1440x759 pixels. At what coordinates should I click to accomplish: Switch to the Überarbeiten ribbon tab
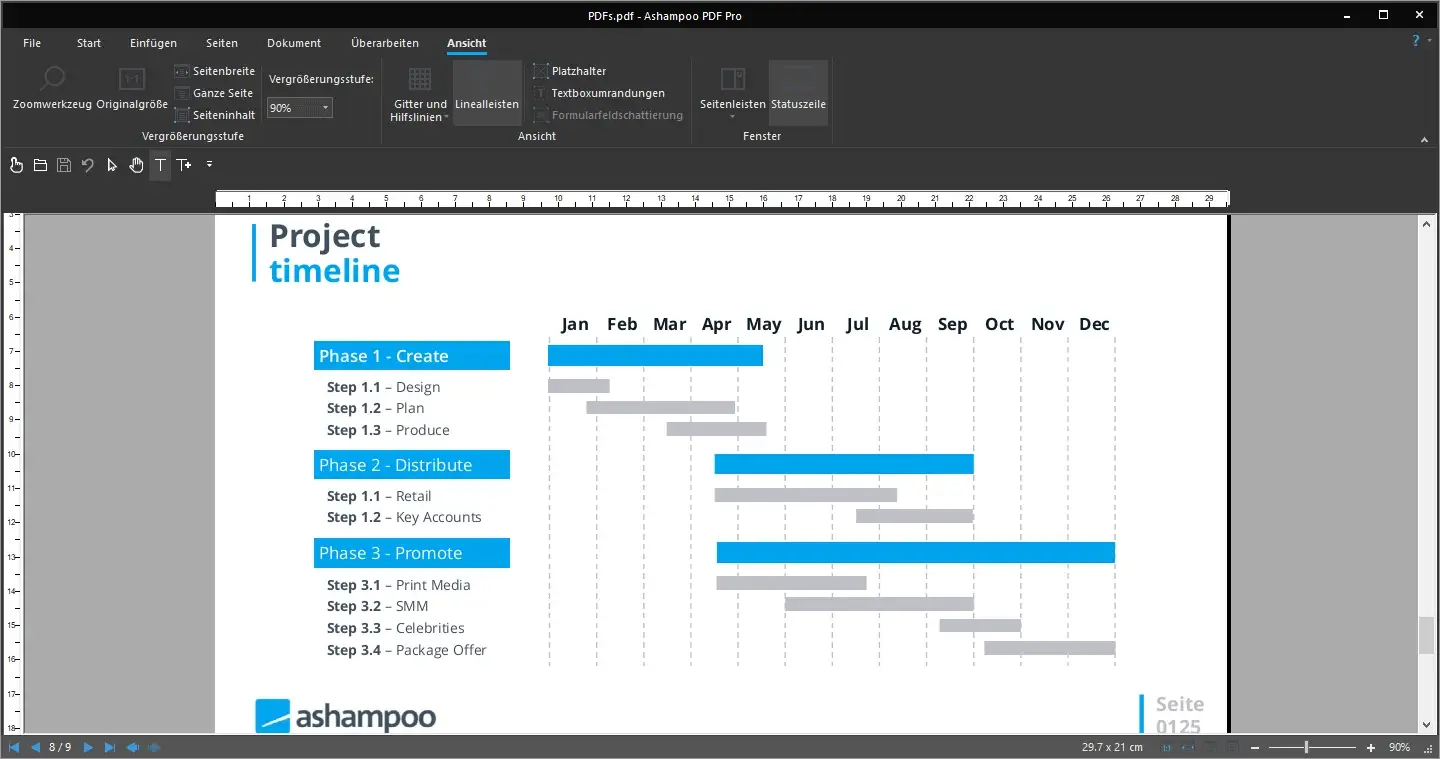point(384,43)
